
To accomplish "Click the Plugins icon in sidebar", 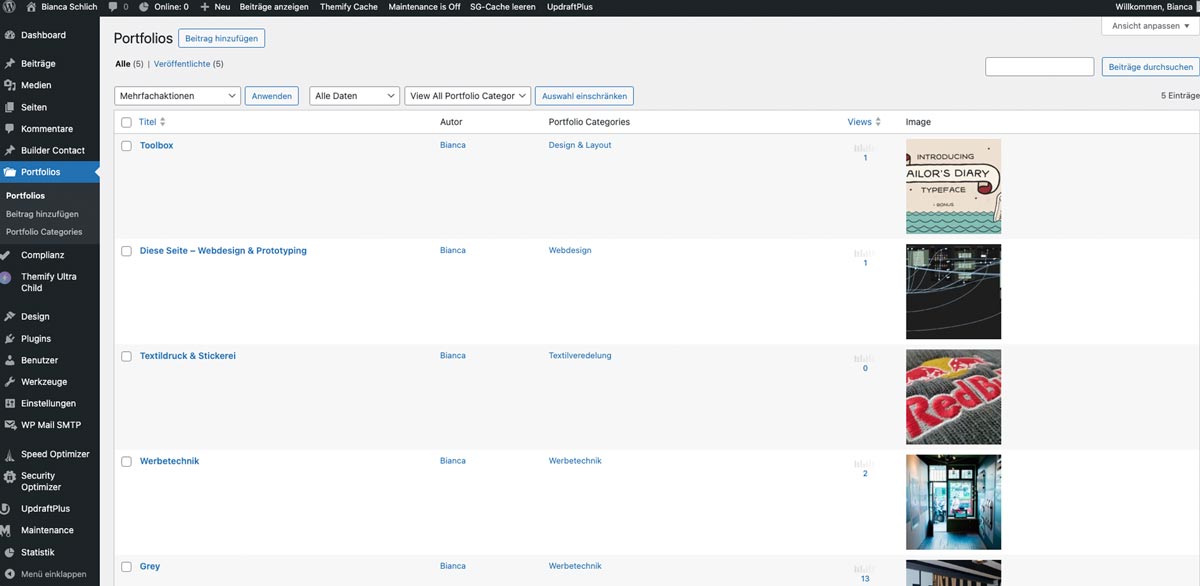I will click(9, 339).
